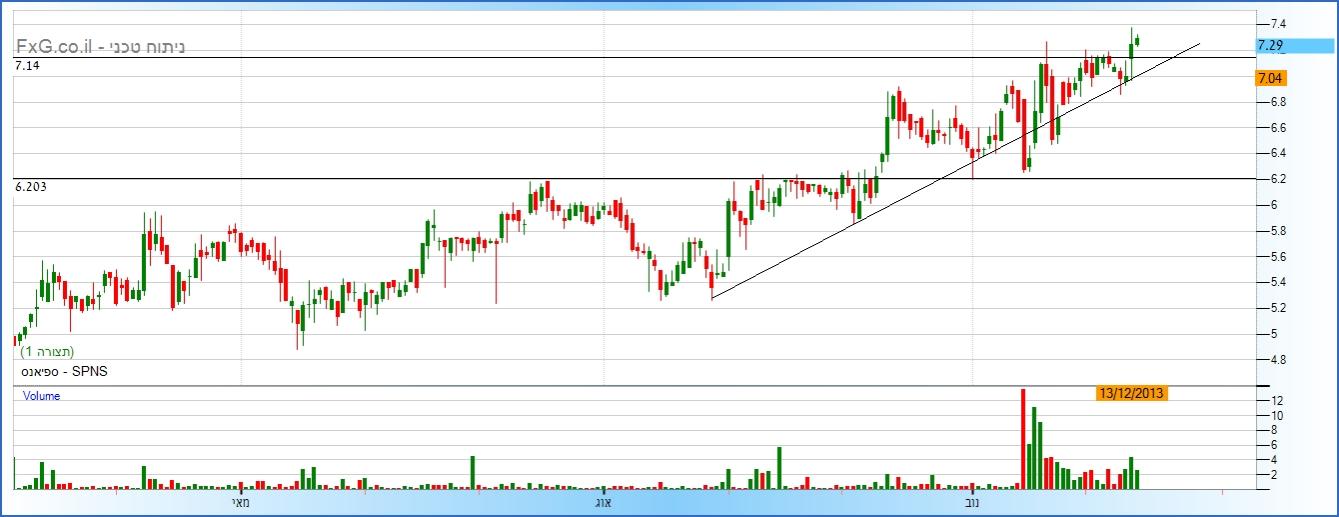
Task: Click the אוג month label on time axis
Action: pos(603,500)
